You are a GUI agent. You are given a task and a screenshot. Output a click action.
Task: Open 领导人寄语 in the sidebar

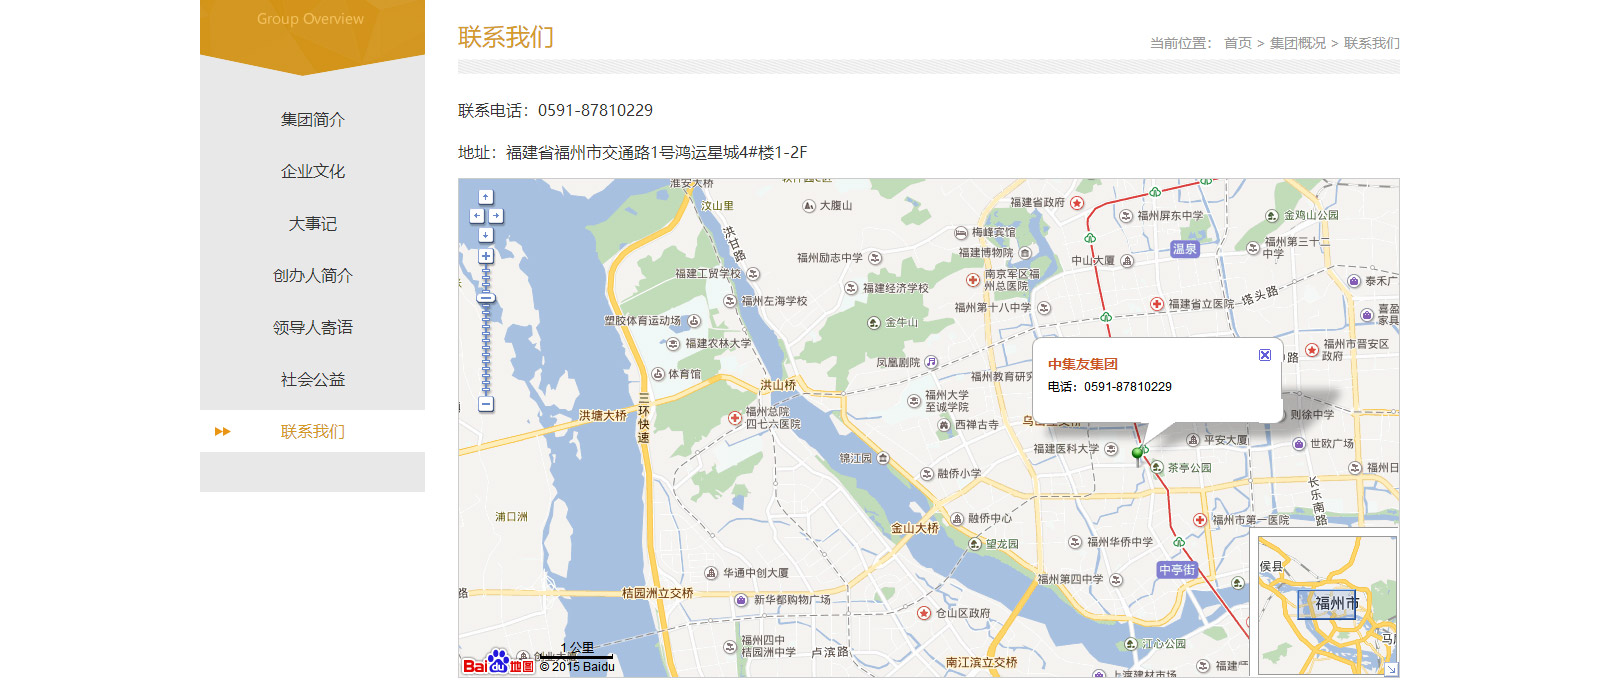(x=312, y=328)
